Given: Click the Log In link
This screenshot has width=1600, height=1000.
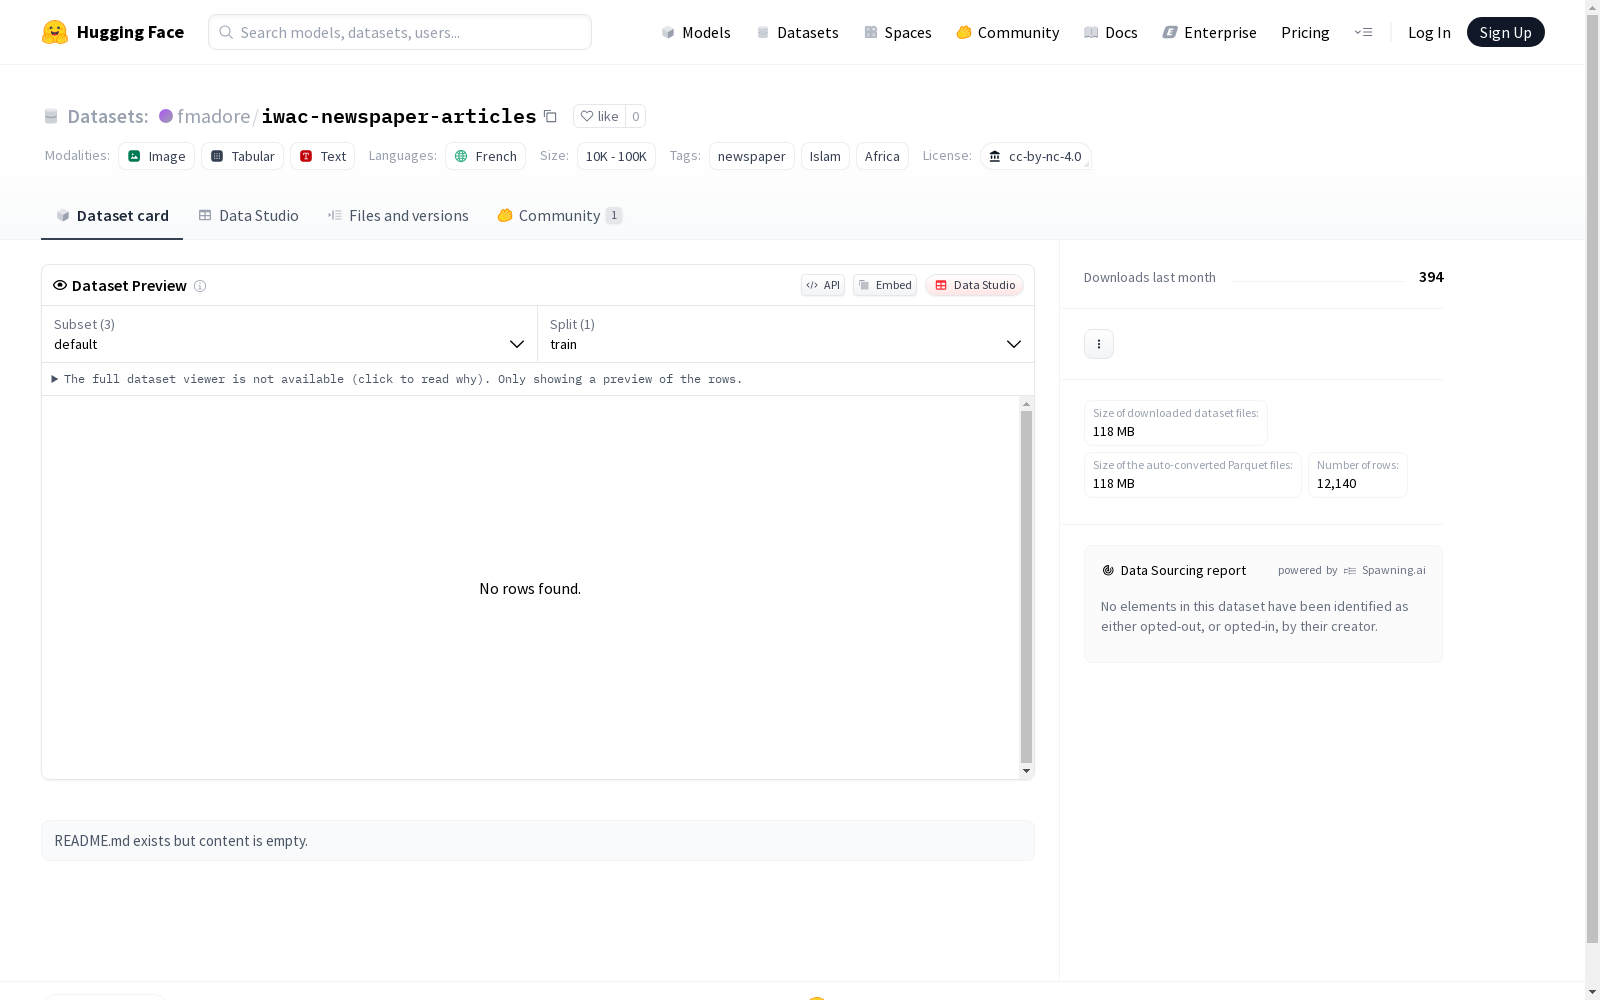Looking at the screenshot, I should click(1429, 32).
